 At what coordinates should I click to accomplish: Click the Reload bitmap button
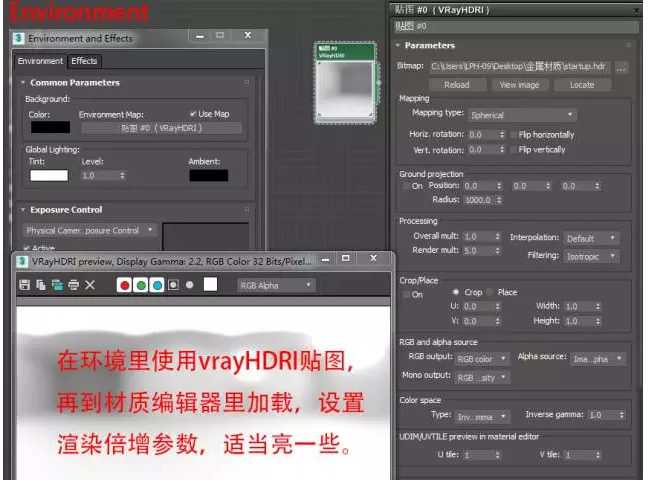457,85
